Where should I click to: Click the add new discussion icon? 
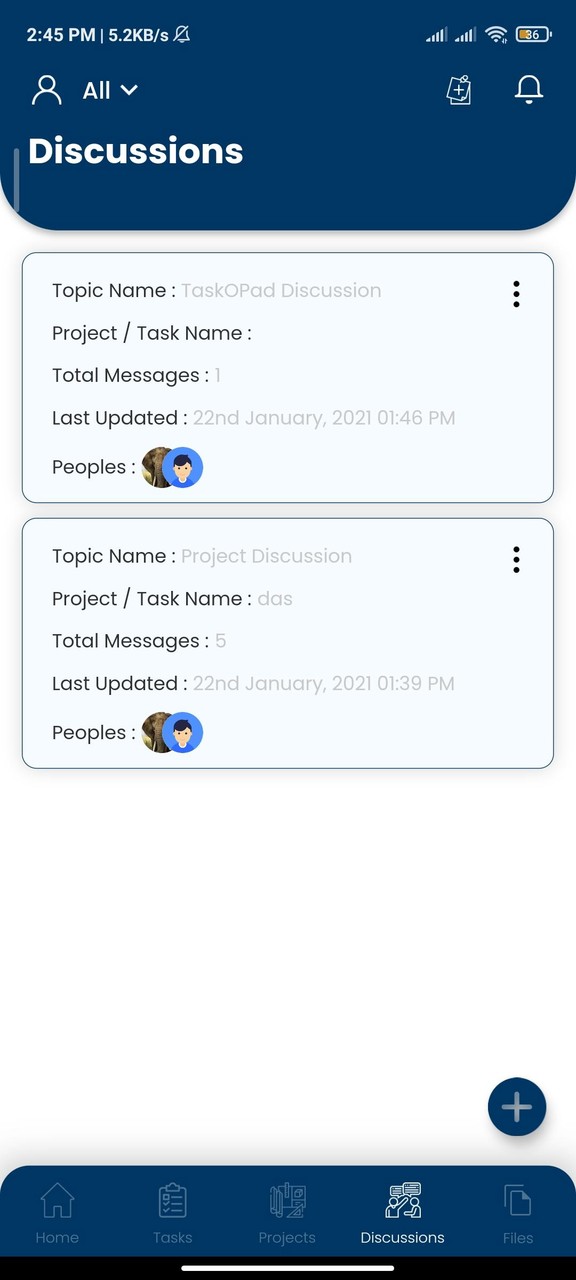458,90
